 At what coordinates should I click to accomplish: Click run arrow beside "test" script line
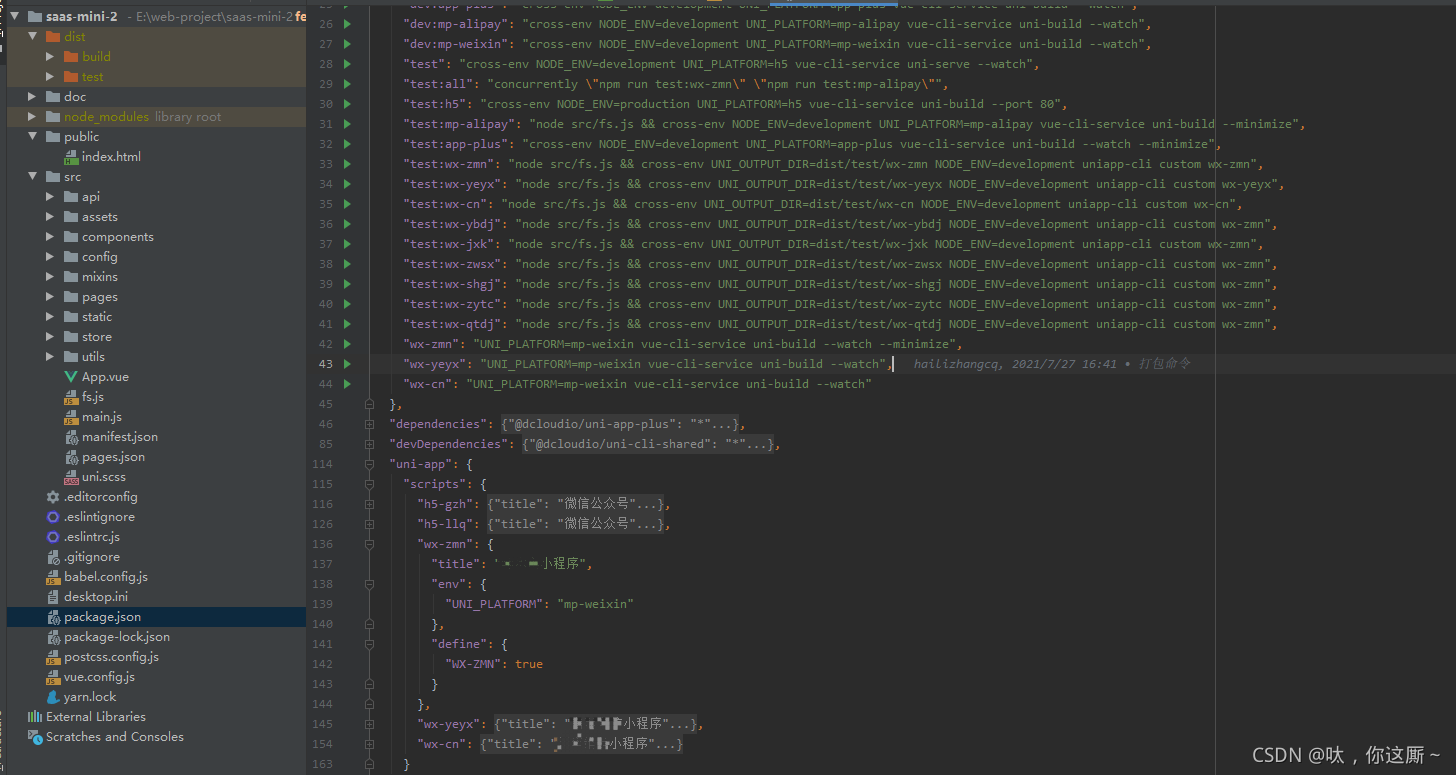pyautogui.click(x=347, y=64)
